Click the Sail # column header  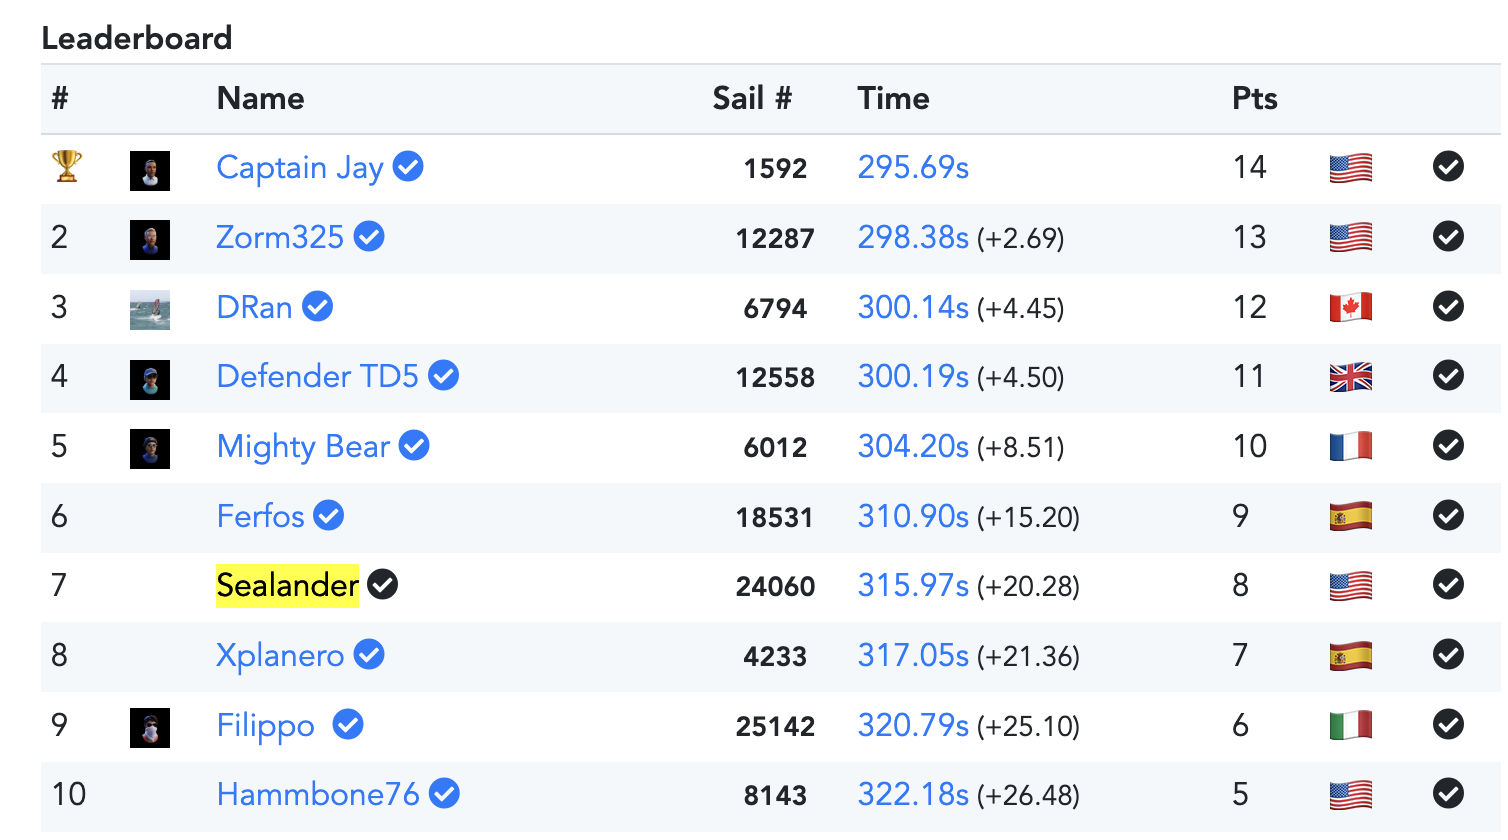752,98
